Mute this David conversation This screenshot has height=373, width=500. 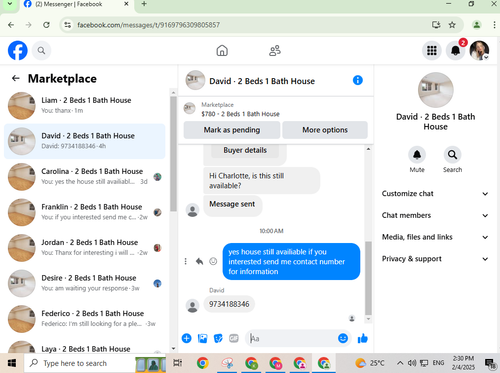coord(417,155)
